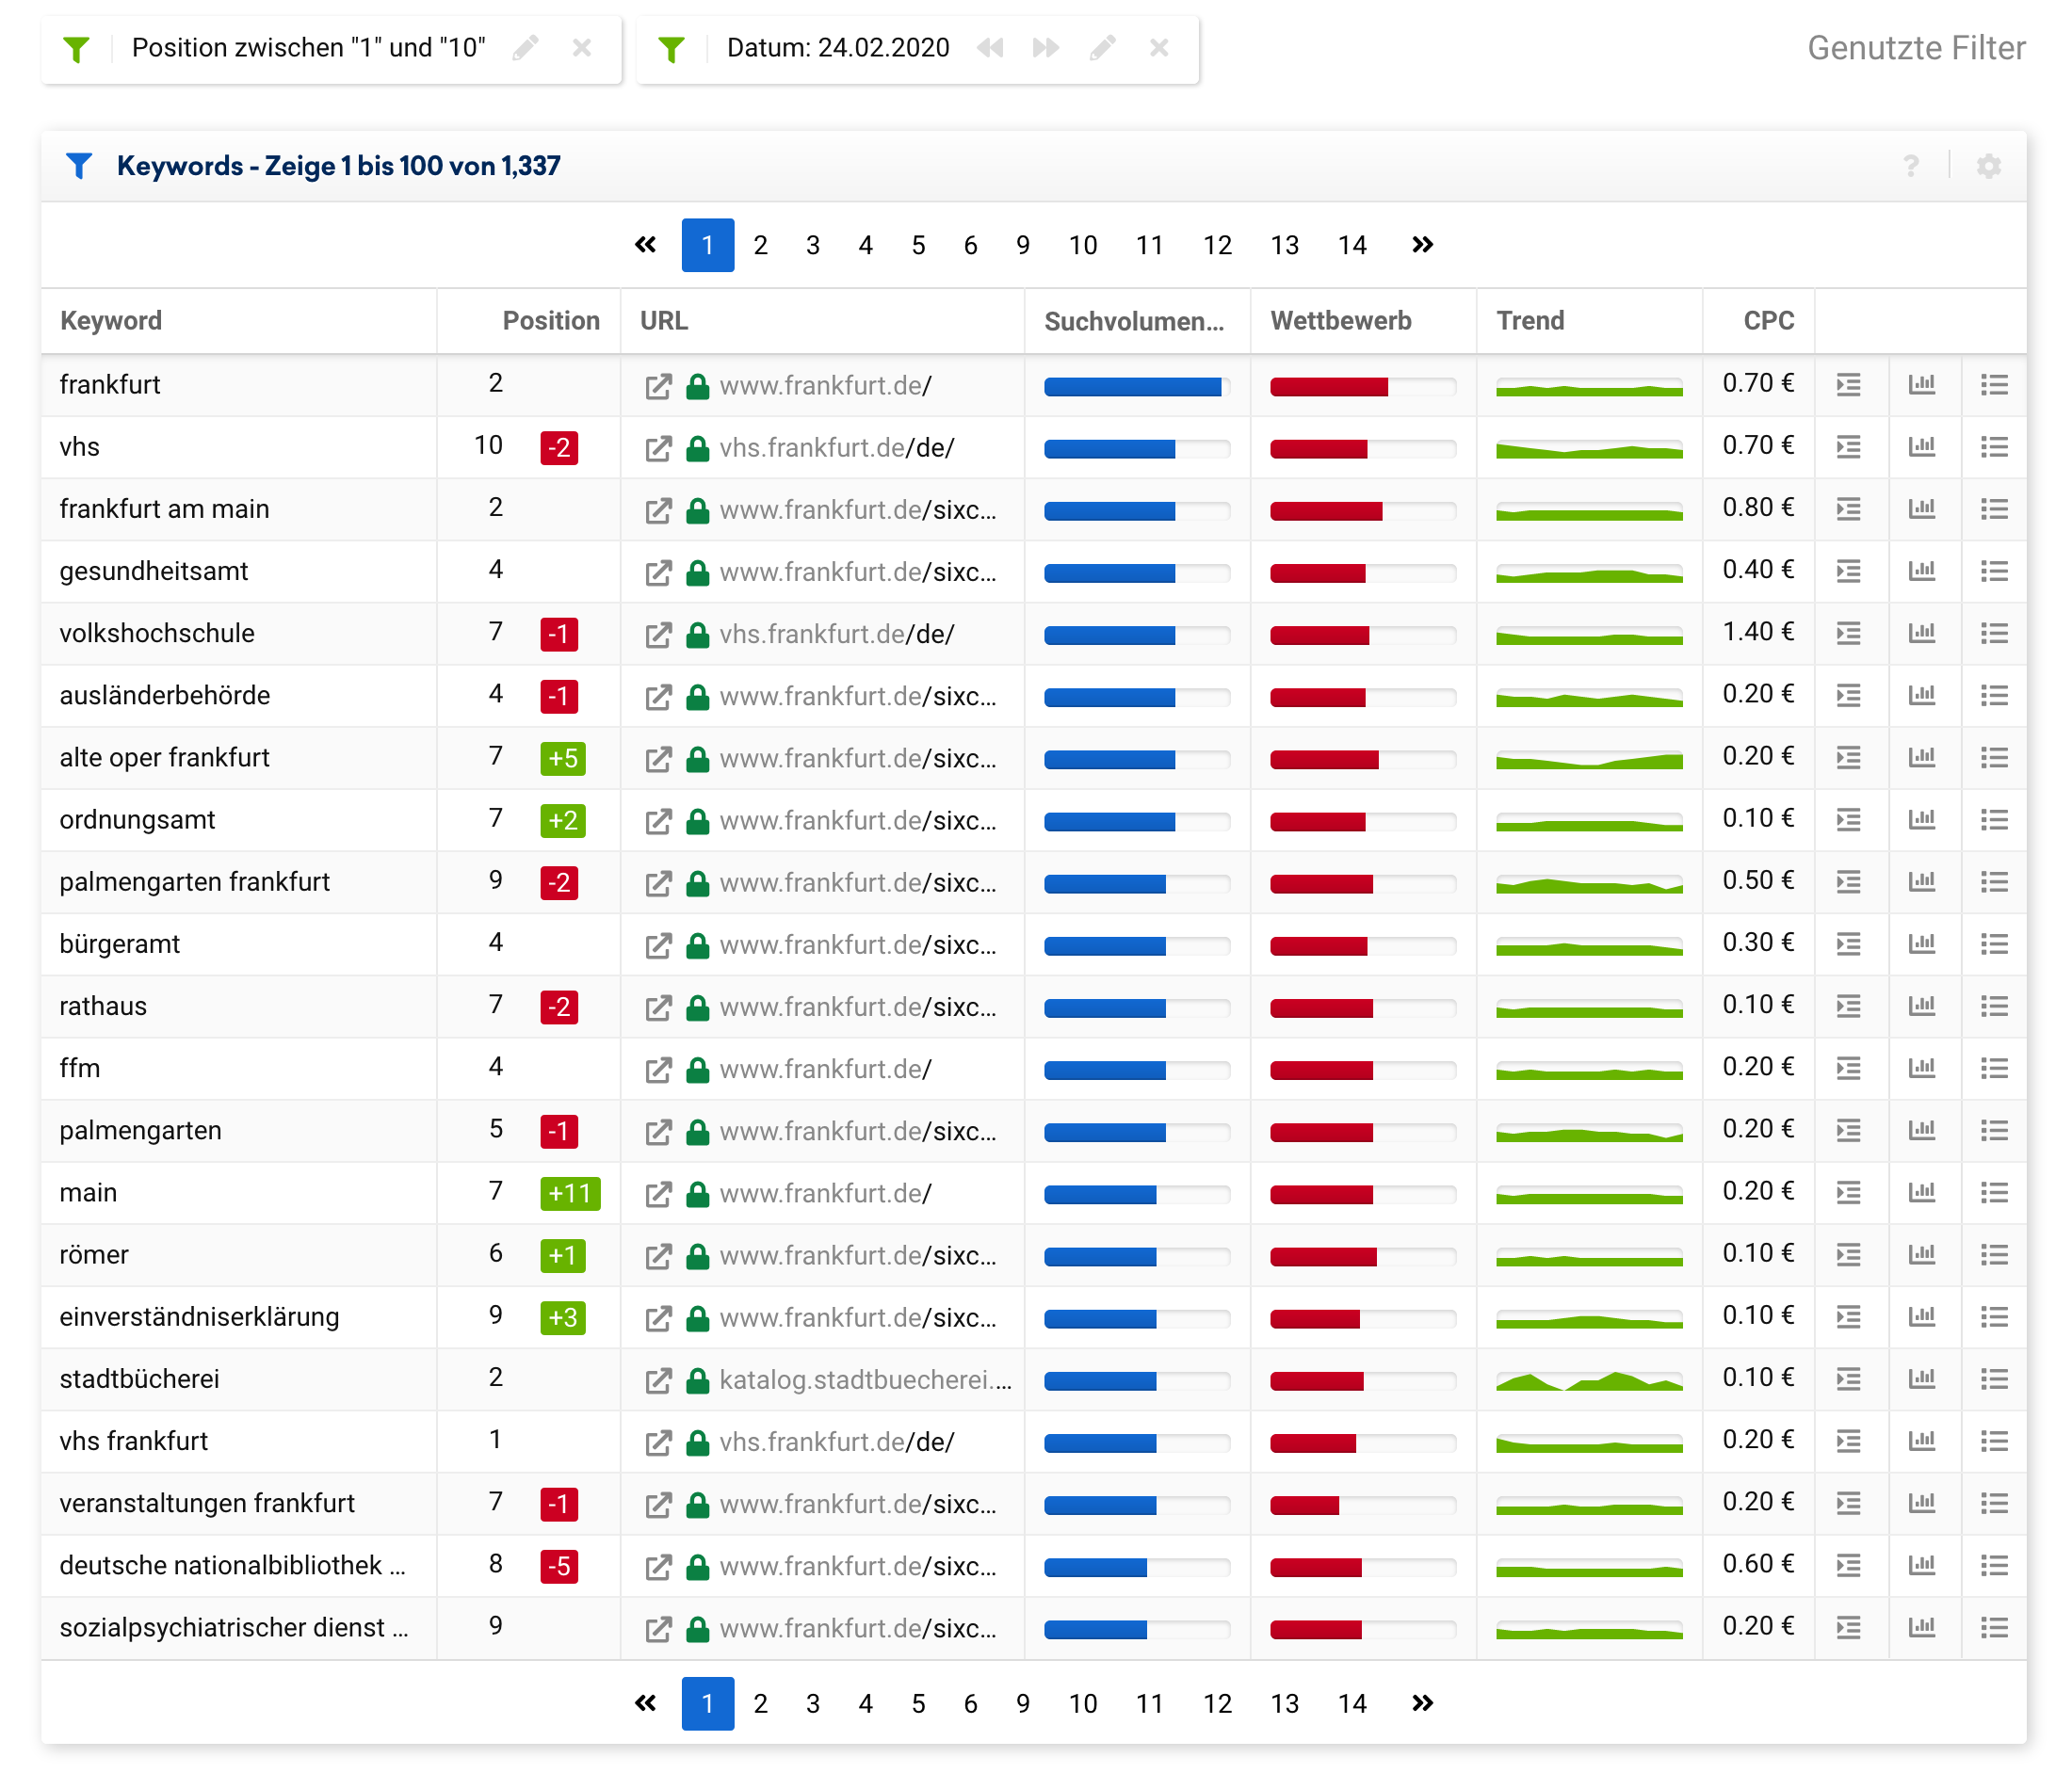Viewport: 2072px width, 1789px height.
Task: Sort by Keyword column header
Action: pyautogui.click(x=111, y=321)
